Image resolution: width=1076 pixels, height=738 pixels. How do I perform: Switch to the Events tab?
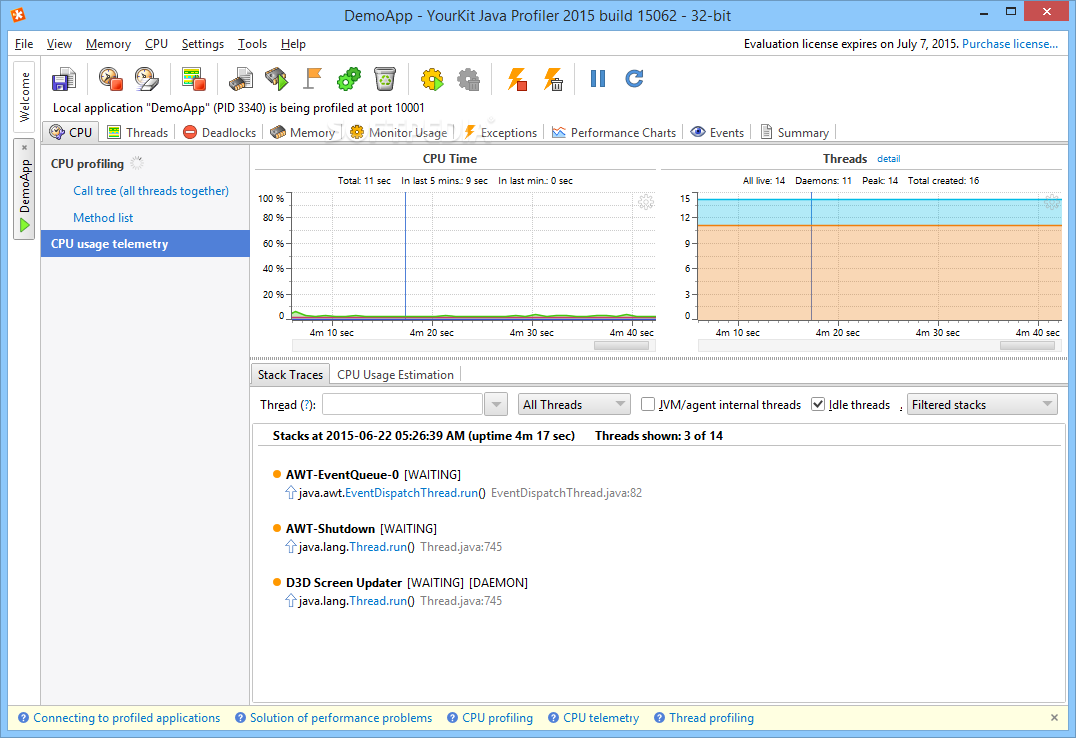pyautogui.click(x=717, y=132)
